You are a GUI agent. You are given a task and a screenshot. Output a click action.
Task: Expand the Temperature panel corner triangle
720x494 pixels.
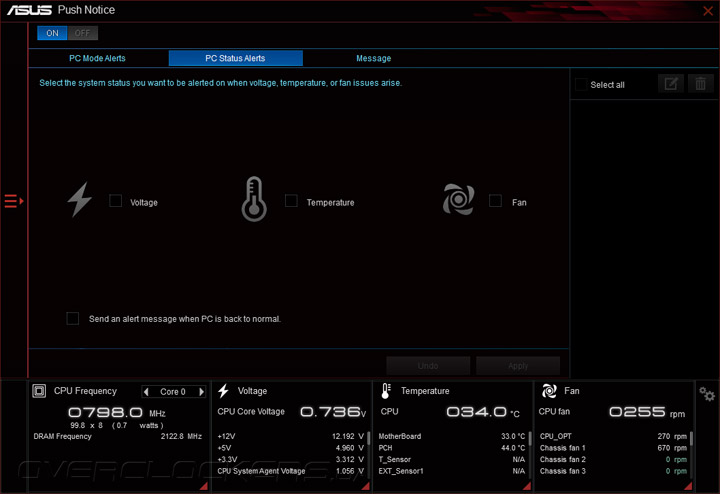click(527, 486)
